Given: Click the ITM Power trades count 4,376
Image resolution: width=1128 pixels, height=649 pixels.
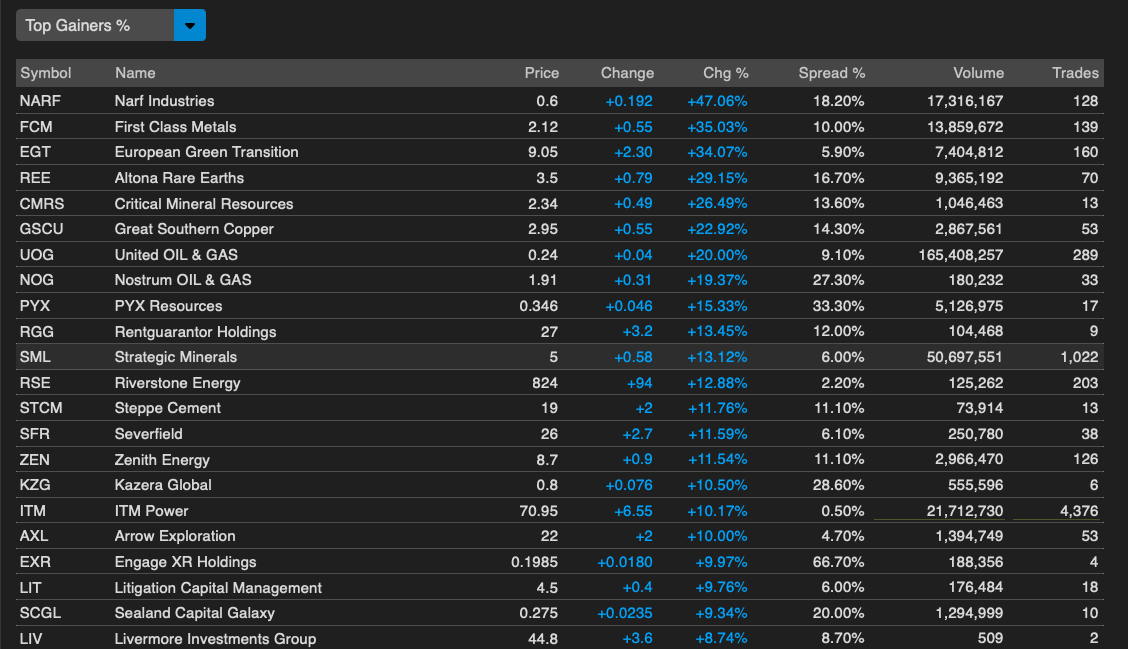Looking at the screenshot, I should point(1076,511).
